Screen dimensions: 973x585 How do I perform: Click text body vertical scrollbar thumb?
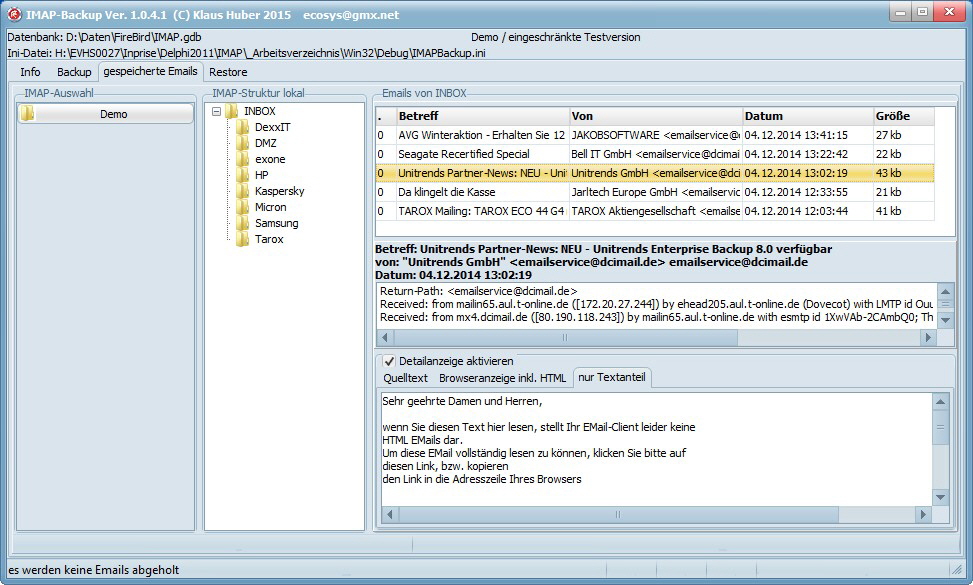940,427
